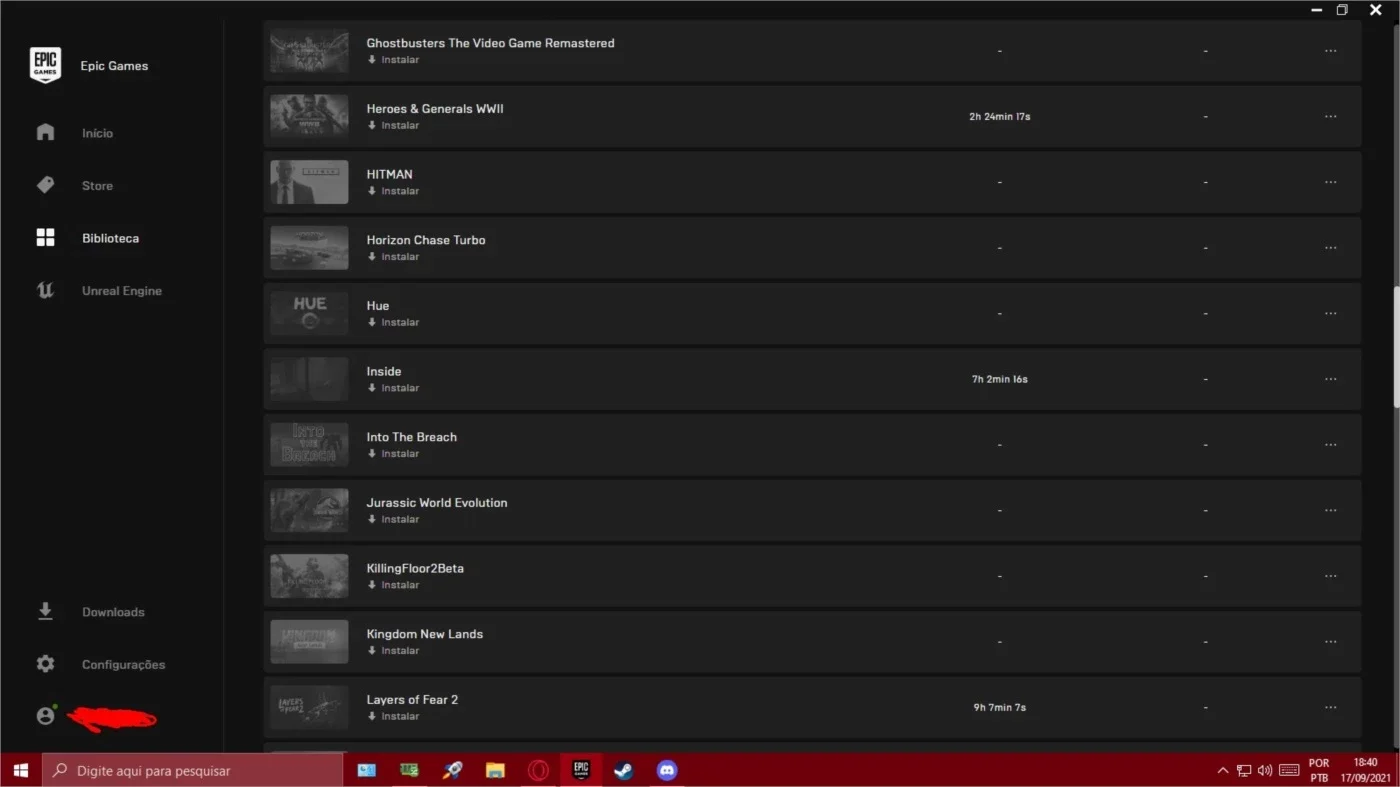The image size is (1400, 787).
Task: Open options menu for Jurassic World Evolution
Action: click(1330, 511)
